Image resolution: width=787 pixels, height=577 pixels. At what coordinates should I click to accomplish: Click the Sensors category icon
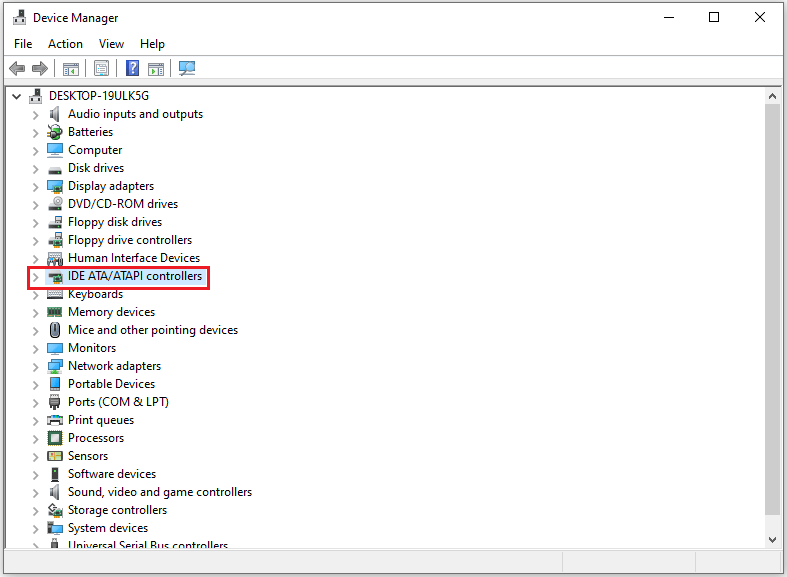[x=55, y=456]
